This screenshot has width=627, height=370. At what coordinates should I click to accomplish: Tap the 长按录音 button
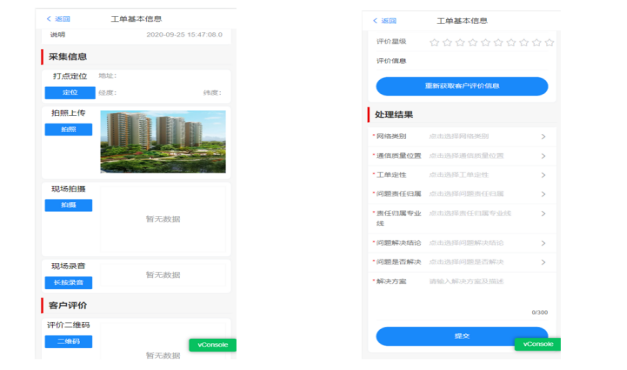68,283
